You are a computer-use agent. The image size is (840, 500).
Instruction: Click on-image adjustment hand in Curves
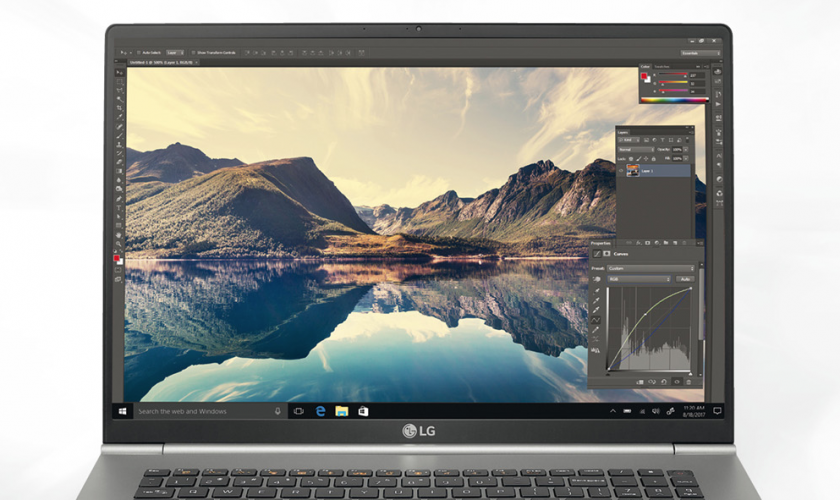coord(597,279)
